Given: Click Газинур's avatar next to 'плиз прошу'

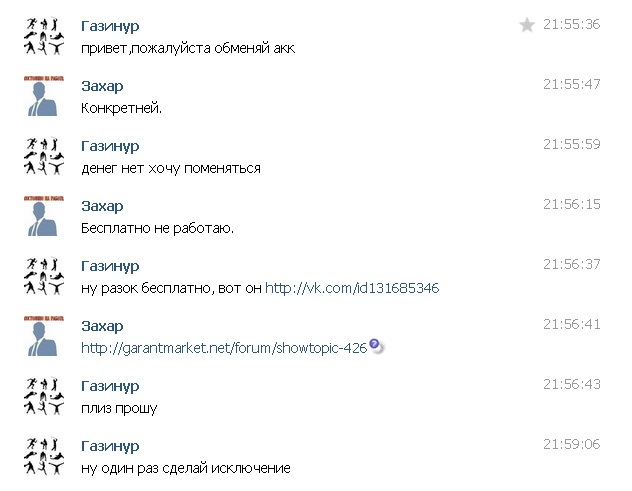Looking at the screenshot, I should (x=44, y=396).
